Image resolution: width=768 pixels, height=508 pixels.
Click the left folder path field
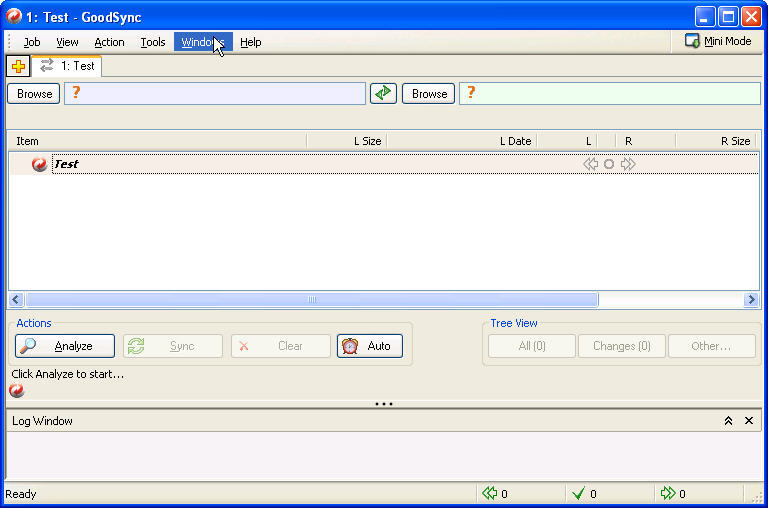[215, 93]
